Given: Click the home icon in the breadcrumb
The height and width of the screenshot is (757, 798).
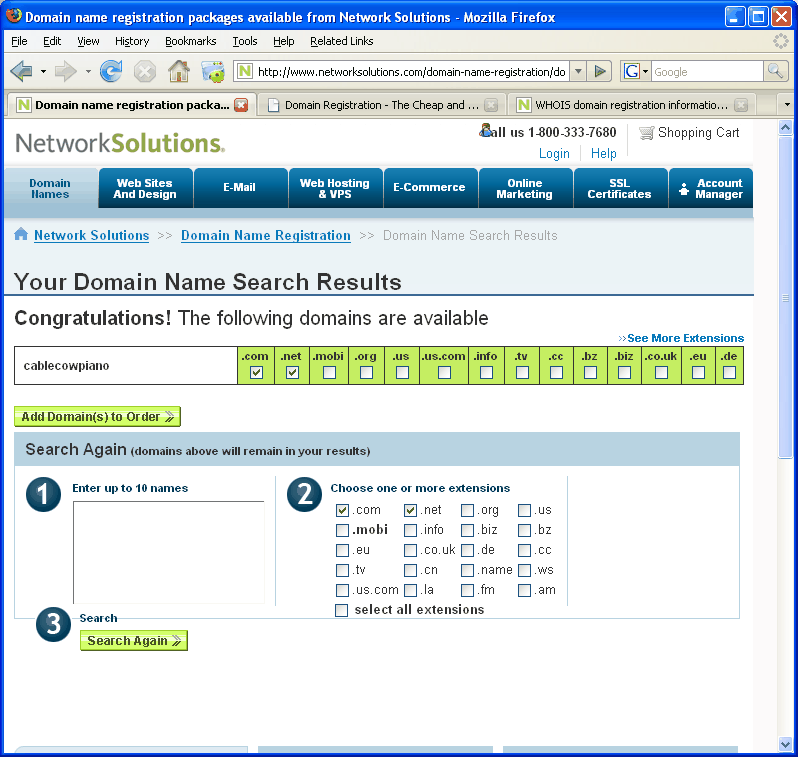Looking at the screenshot, I should point(21,234).
